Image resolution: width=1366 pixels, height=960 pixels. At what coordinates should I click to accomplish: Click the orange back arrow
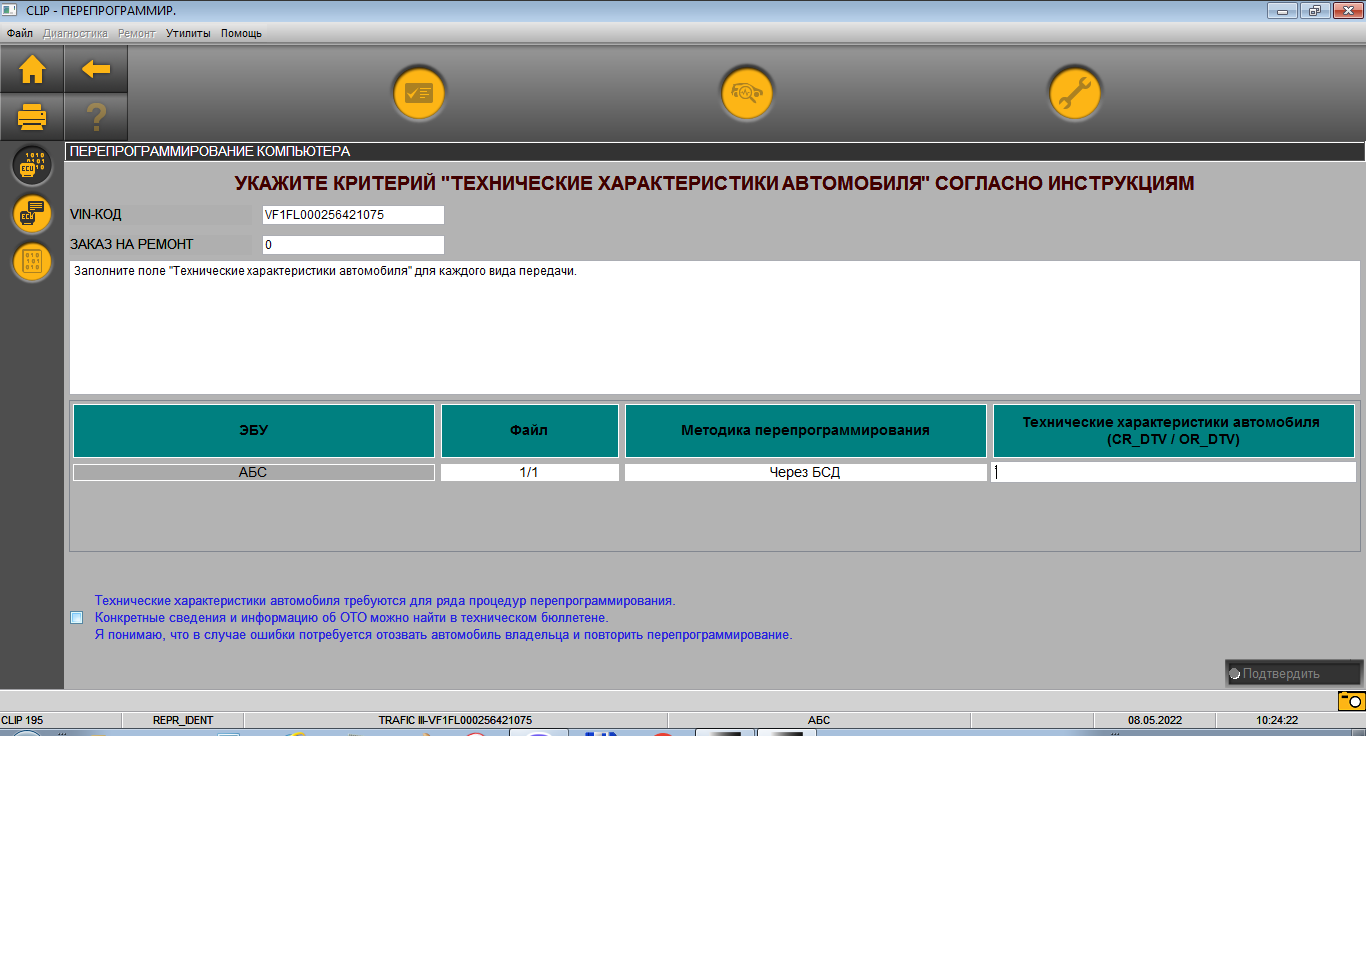(96, 69)
